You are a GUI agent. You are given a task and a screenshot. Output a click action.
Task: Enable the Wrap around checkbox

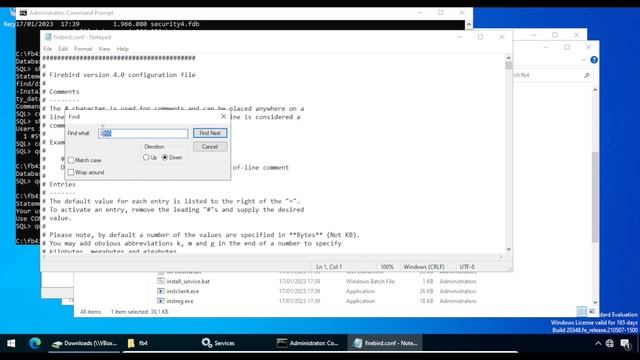click(71, 173)
